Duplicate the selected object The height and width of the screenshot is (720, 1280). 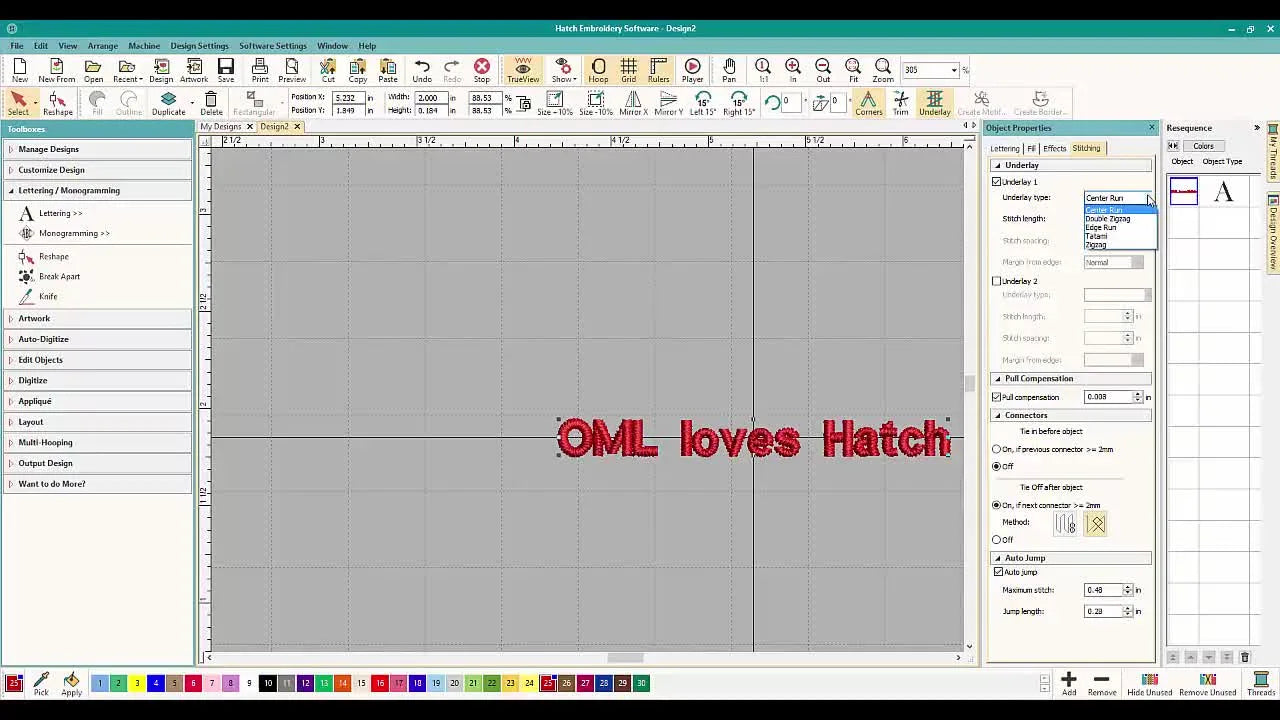[169, 103]
